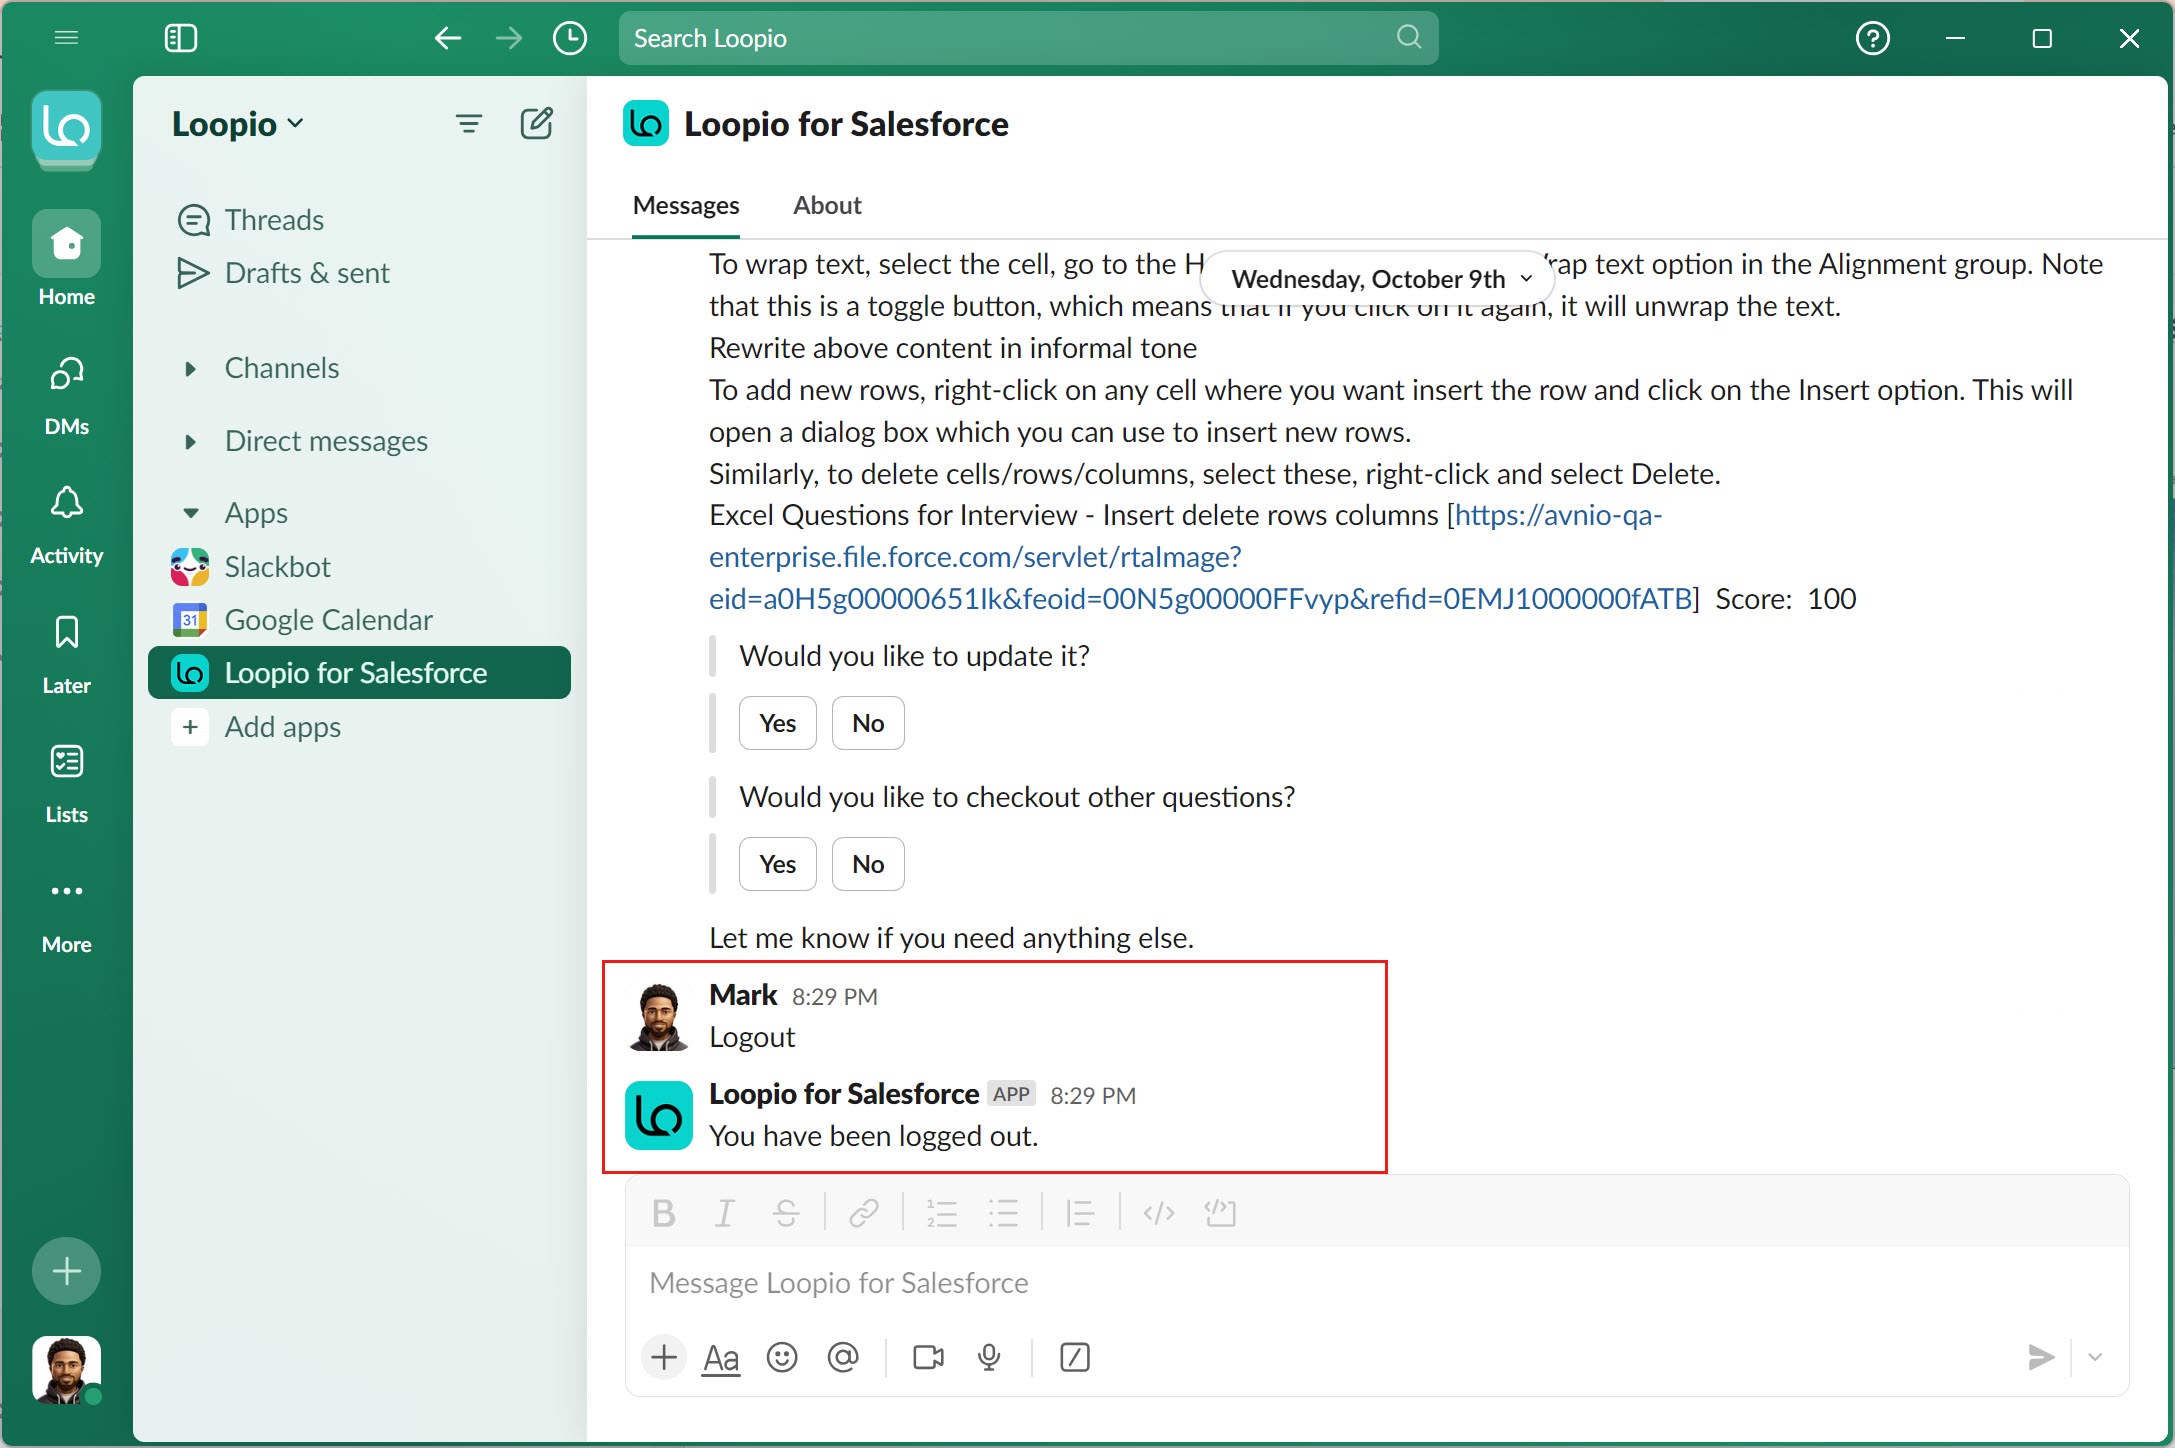Image resolution: width=2175 pixels, height=1448 pixels.
Task: Click Yes to checkout other questions
Action: pyautogui.click(x=777, y=864)
